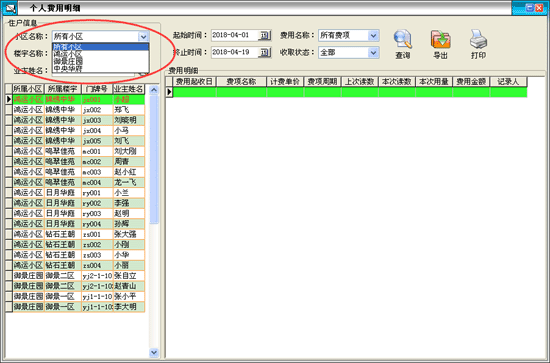Click the app icon in title bar
Viewport: 550px width, 363px height.
pos(9,8)
